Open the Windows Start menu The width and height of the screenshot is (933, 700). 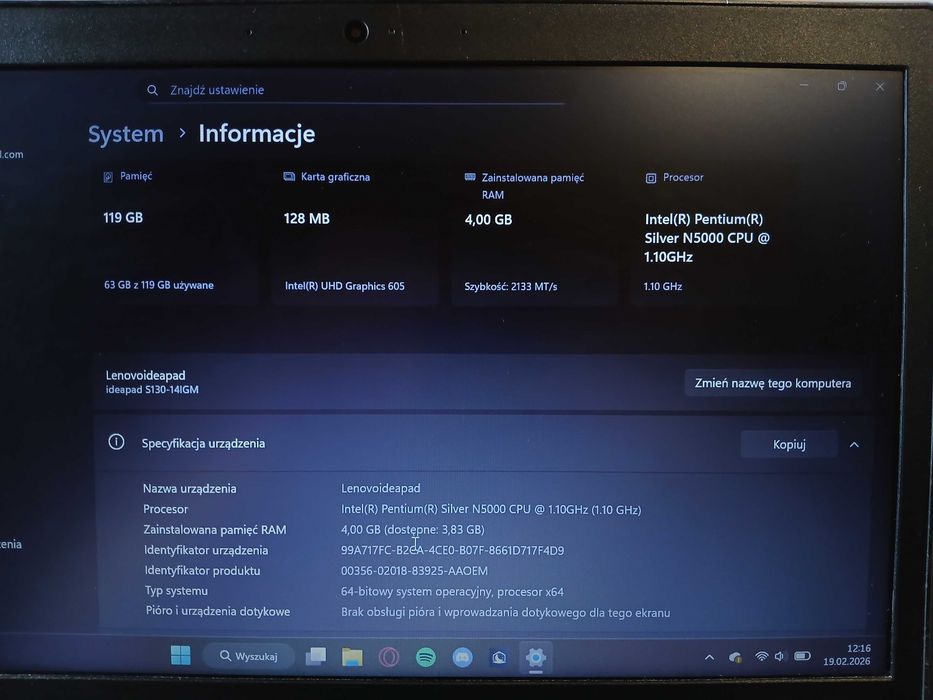click(180, 655)
